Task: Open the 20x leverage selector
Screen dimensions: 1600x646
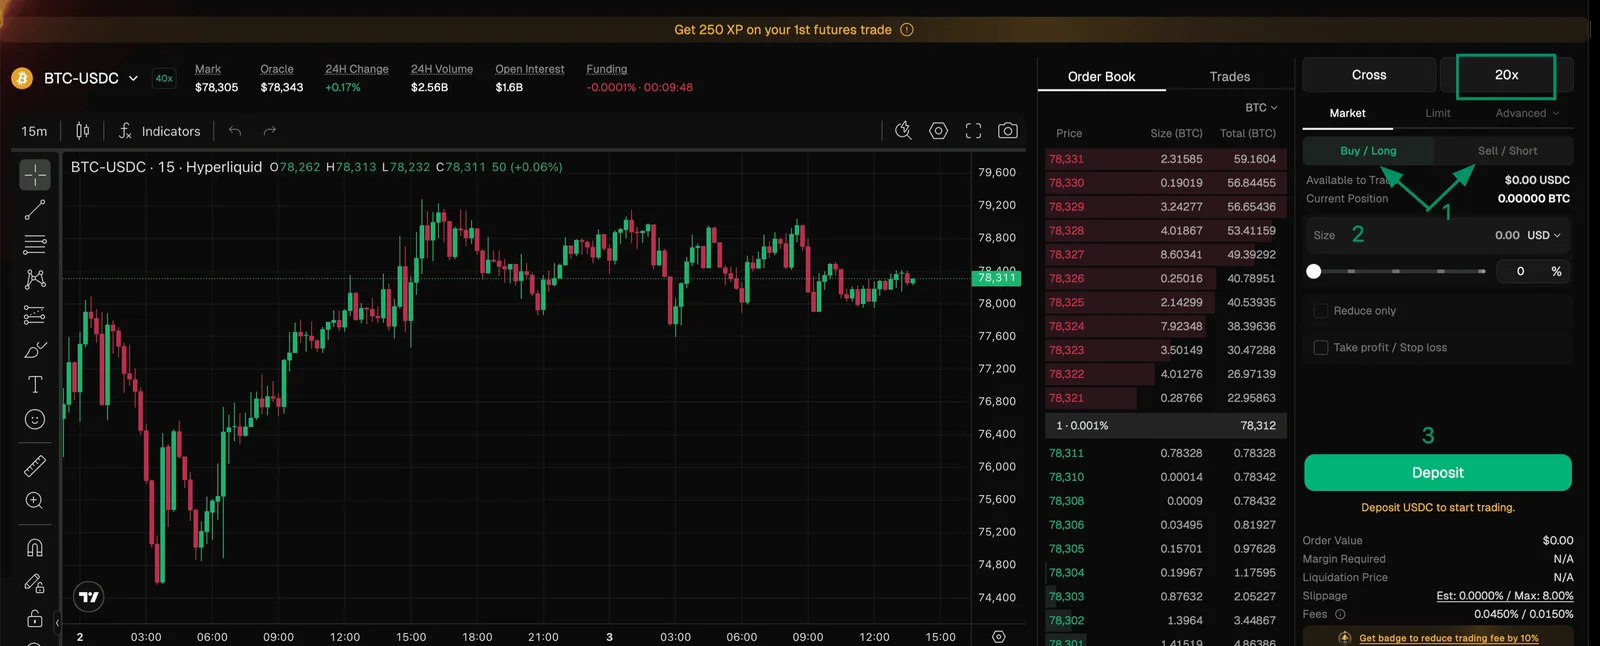Action: pyautogui.click(x=1506, y=75)
